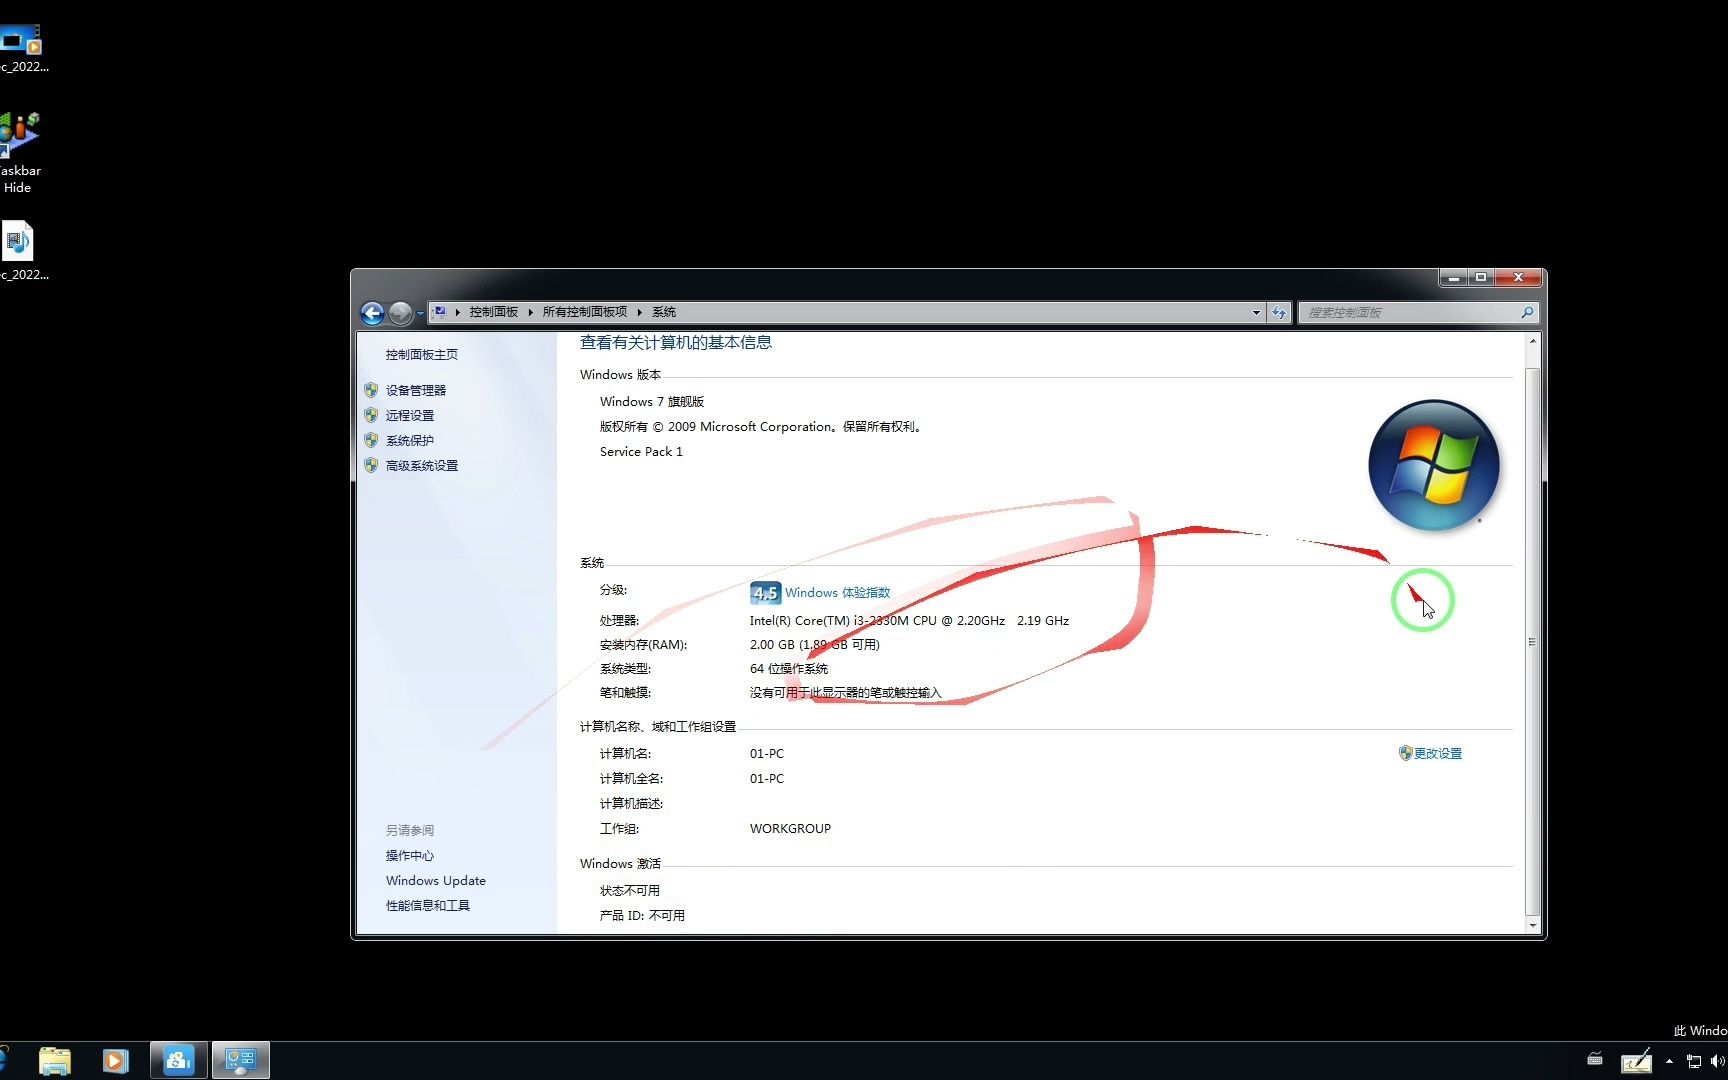This screenshot has height=1080, width=1728.
Task: Focus the 搜索控制面板 search field
Action: coord(1410,313)
